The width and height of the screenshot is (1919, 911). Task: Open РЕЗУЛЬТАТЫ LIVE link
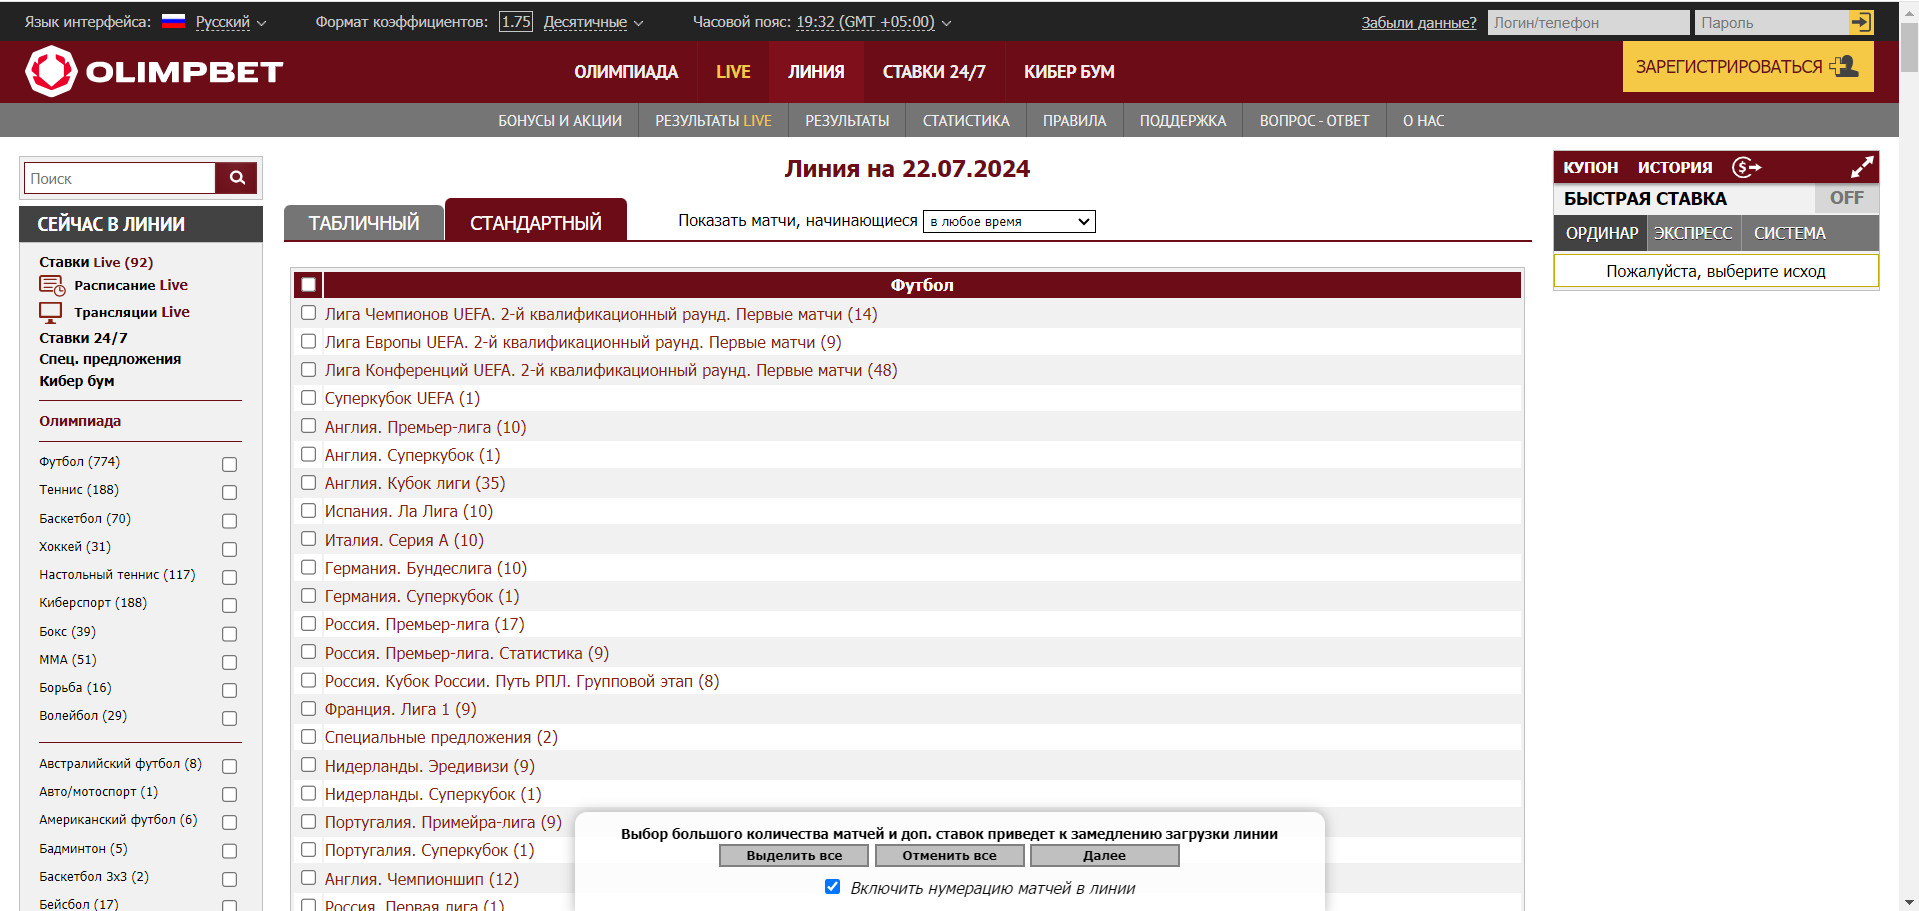713,121
